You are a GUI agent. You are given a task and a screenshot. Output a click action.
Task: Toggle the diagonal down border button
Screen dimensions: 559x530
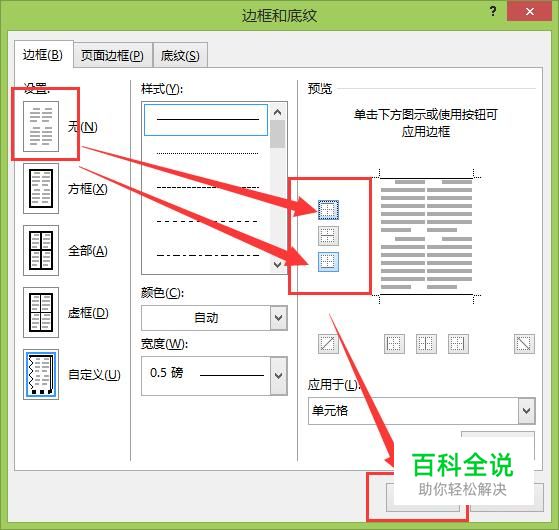point(524,344)
